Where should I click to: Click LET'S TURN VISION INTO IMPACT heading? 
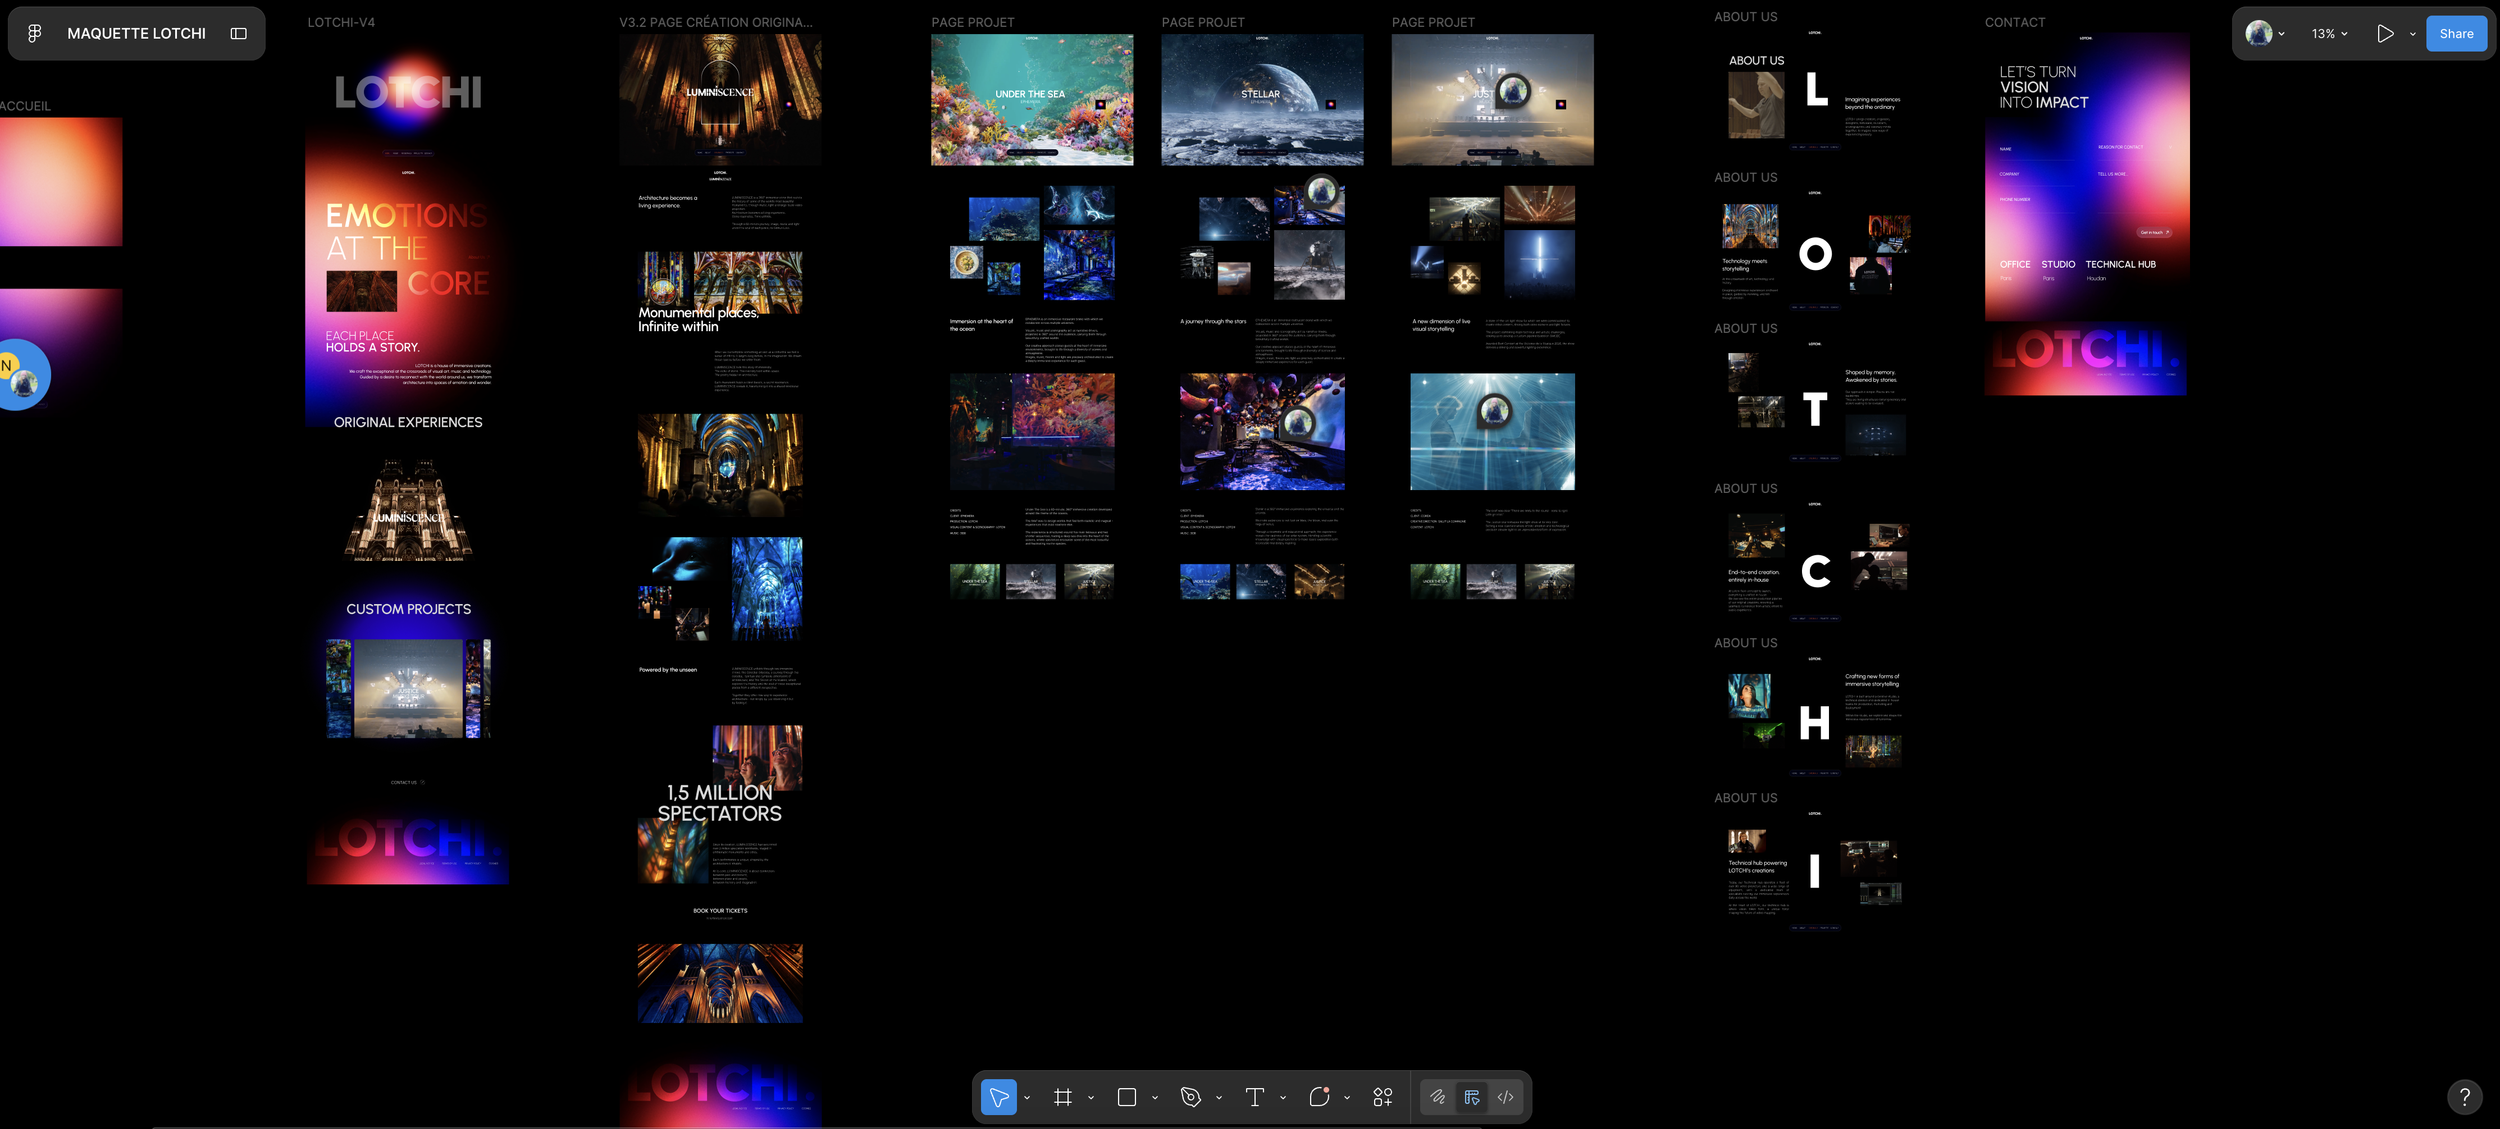2044,87
